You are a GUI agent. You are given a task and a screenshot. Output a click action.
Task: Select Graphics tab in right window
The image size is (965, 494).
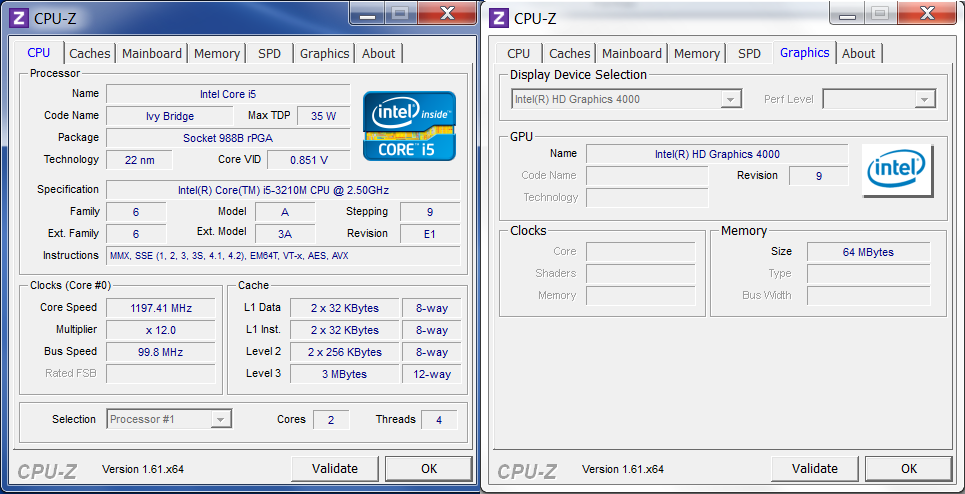[x=804, y=52]
